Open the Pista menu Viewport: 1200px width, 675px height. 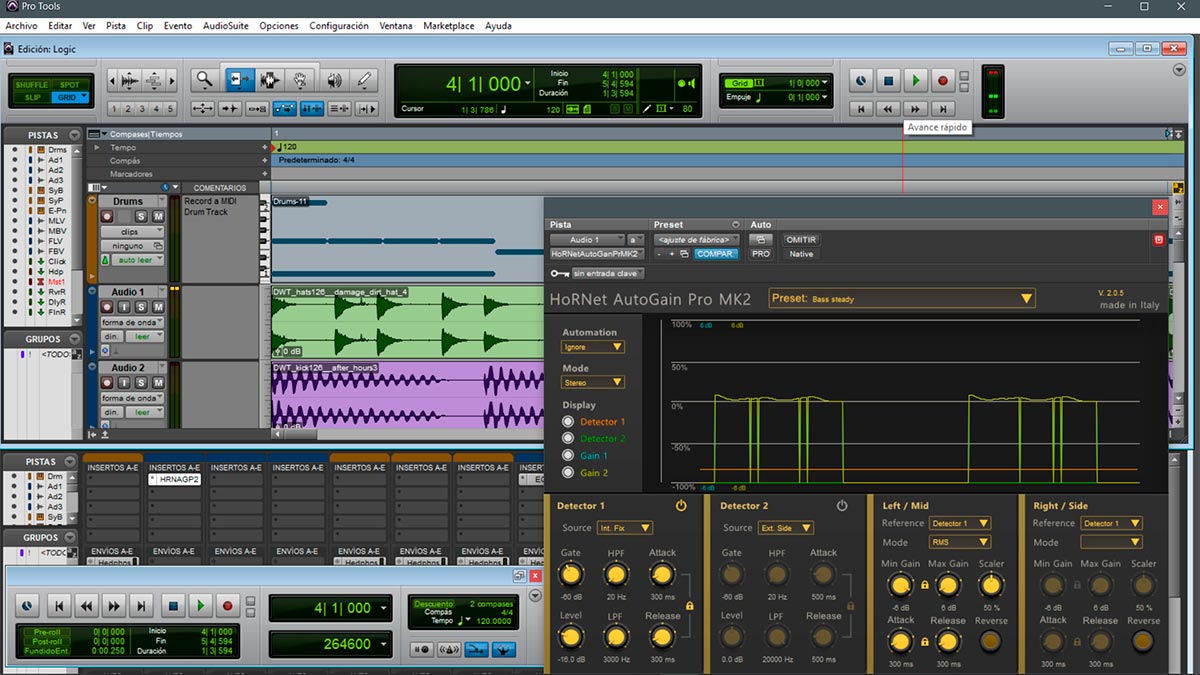coord(116,26)
